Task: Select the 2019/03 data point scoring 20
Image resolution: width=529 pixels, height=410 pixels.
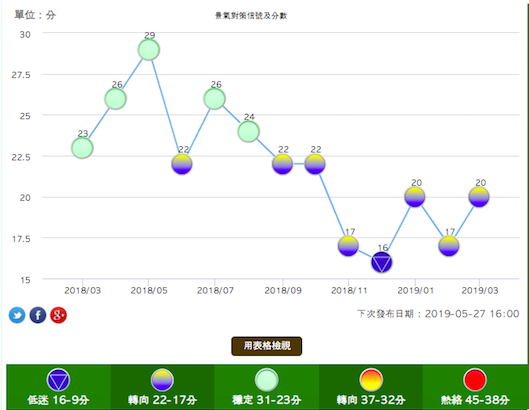Action: (479, 197)
